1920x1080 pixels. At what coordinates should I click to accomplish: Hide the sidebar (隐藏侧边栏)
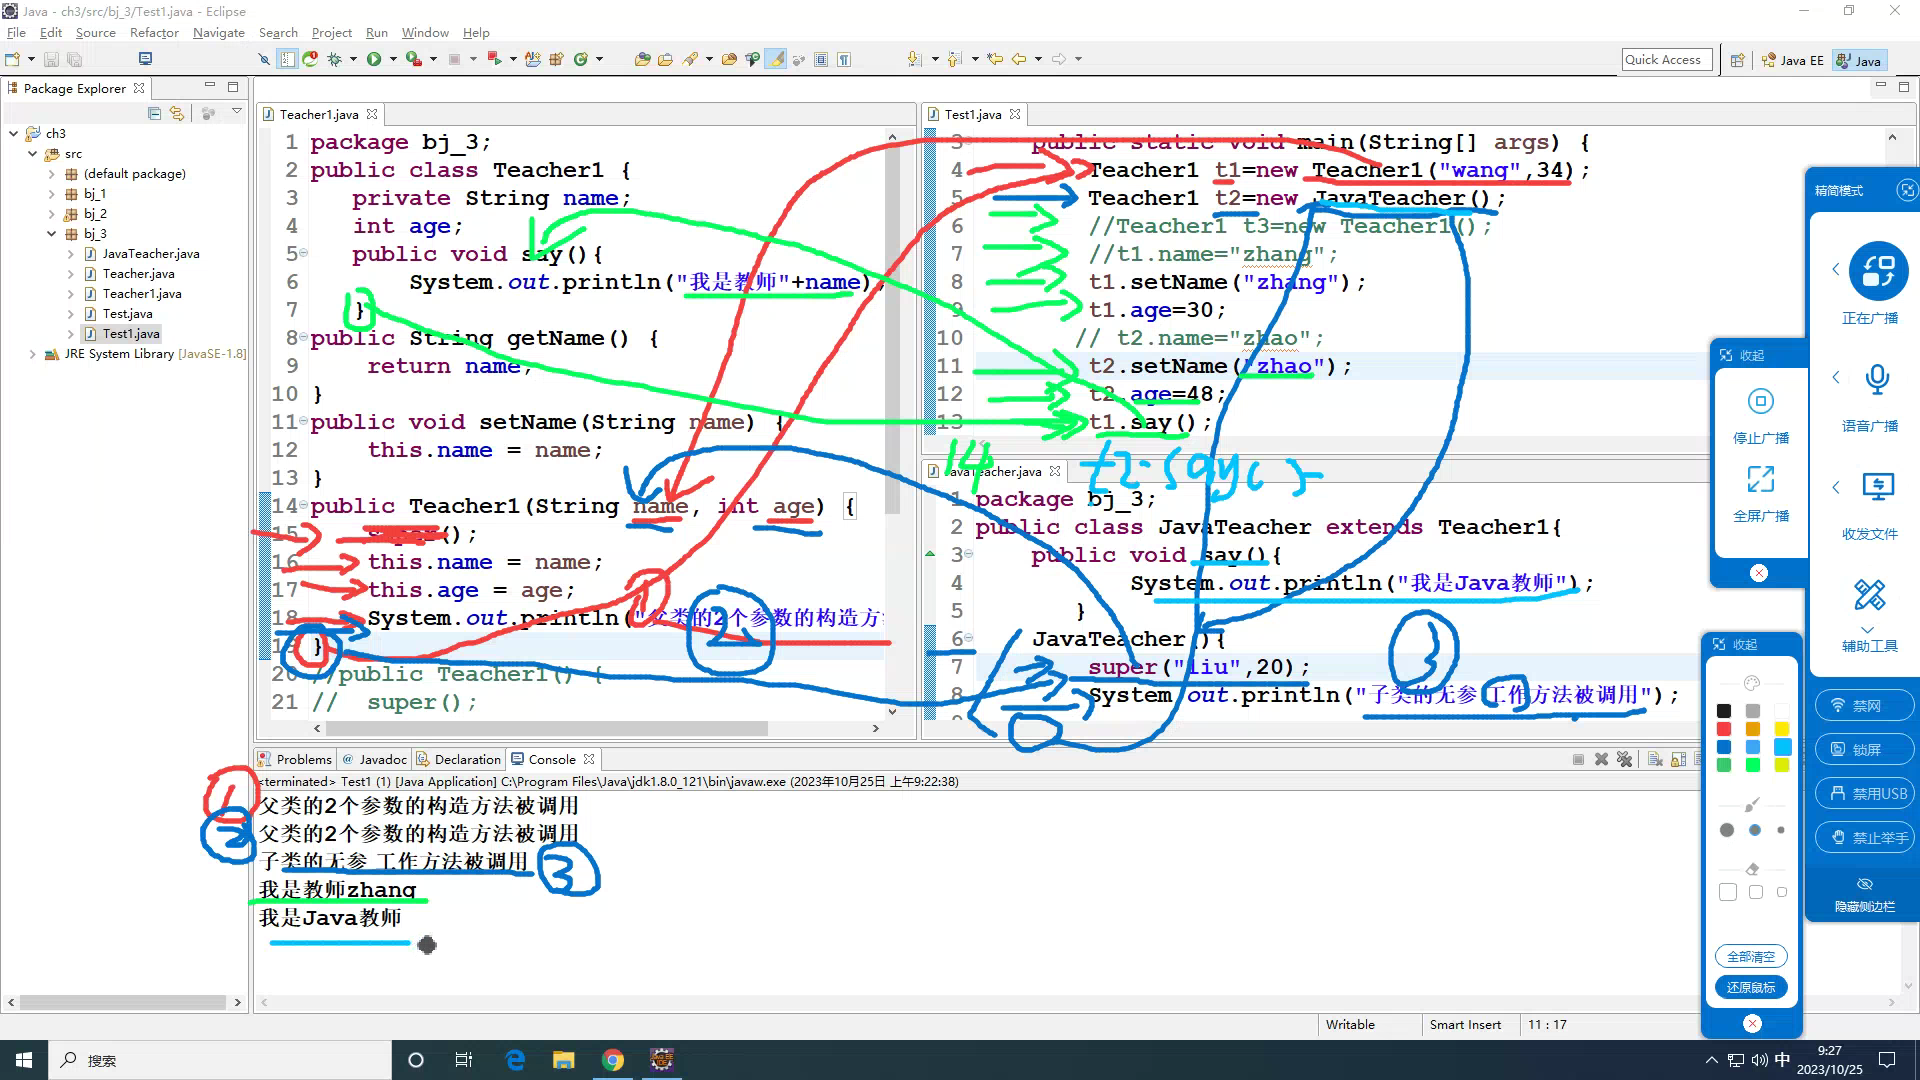pyautogui.click(x=1864, y=894)
